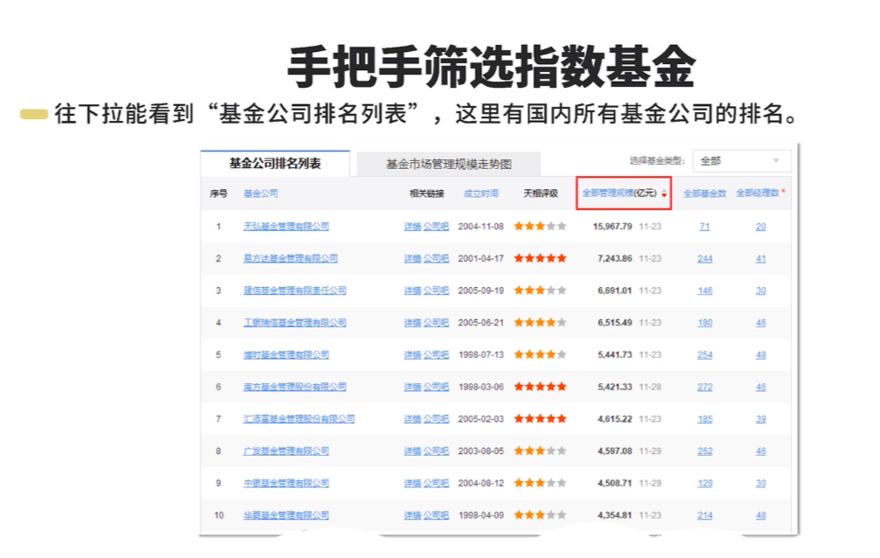
Task: Select the date 2004-11-08 in row 1
Action: pyautogui.click(x=481, y=226)
